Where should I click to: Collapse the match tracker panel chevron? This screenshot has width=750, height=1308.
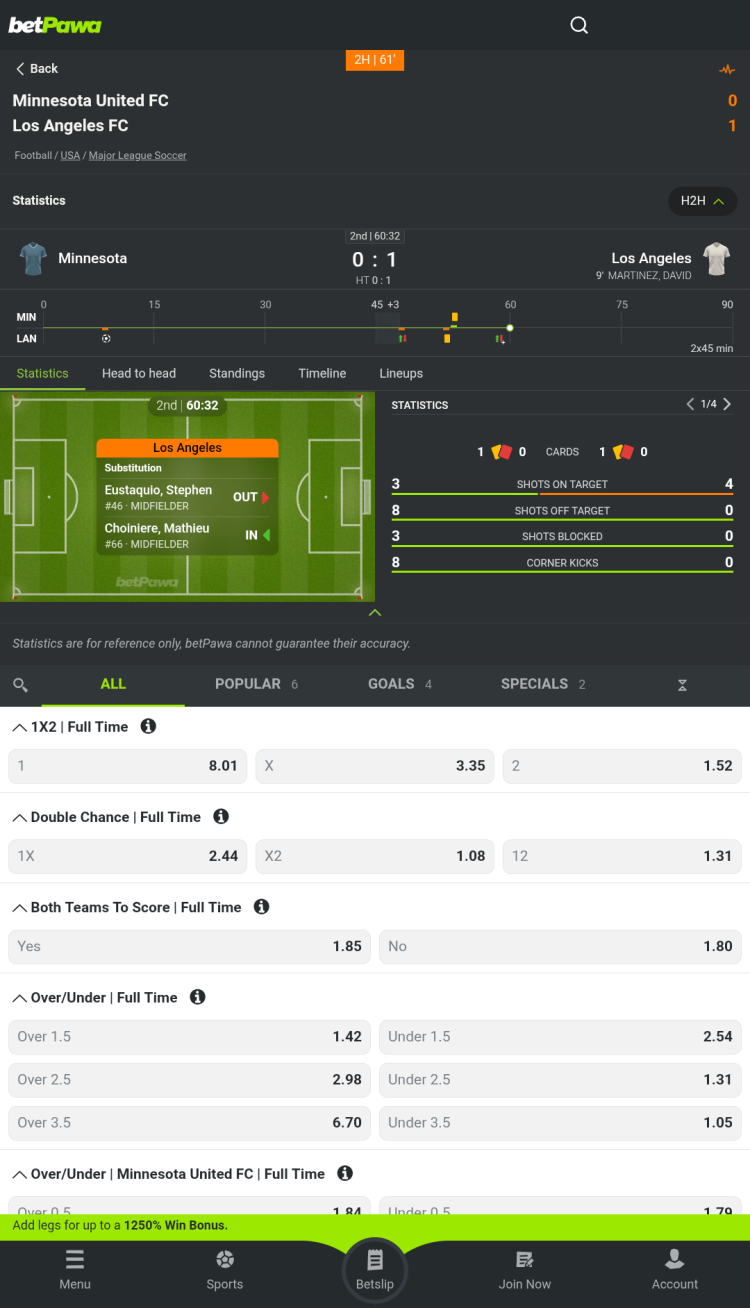(x=375, y=612)
